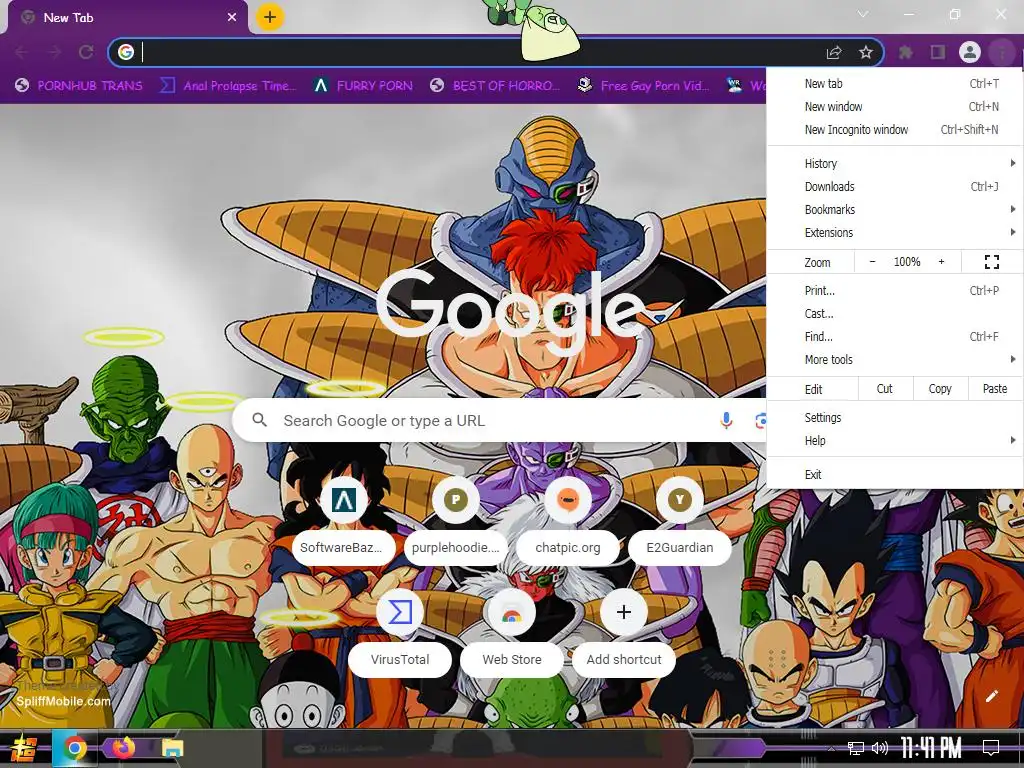Image resolution: width=1024 pixels, height=768 pixels.
Task: Open the VirusTotal shortcut tile
Action: [x=400, y=634]
